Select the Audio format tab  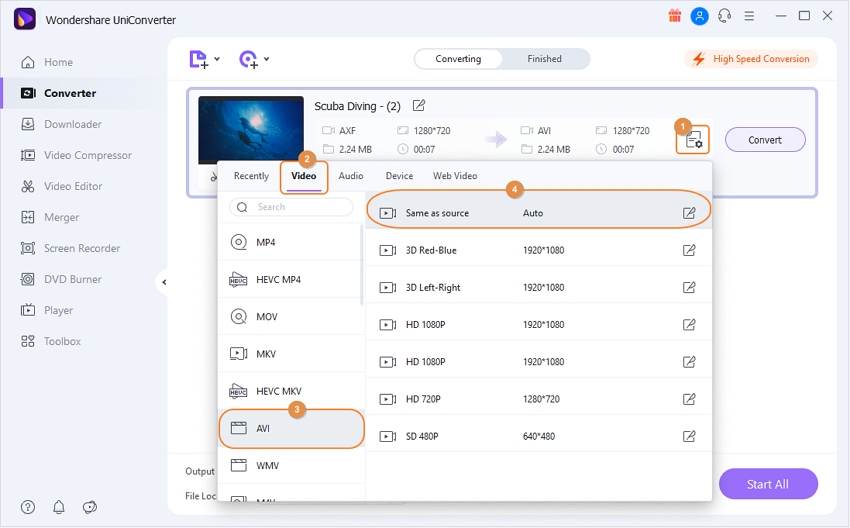351,176
